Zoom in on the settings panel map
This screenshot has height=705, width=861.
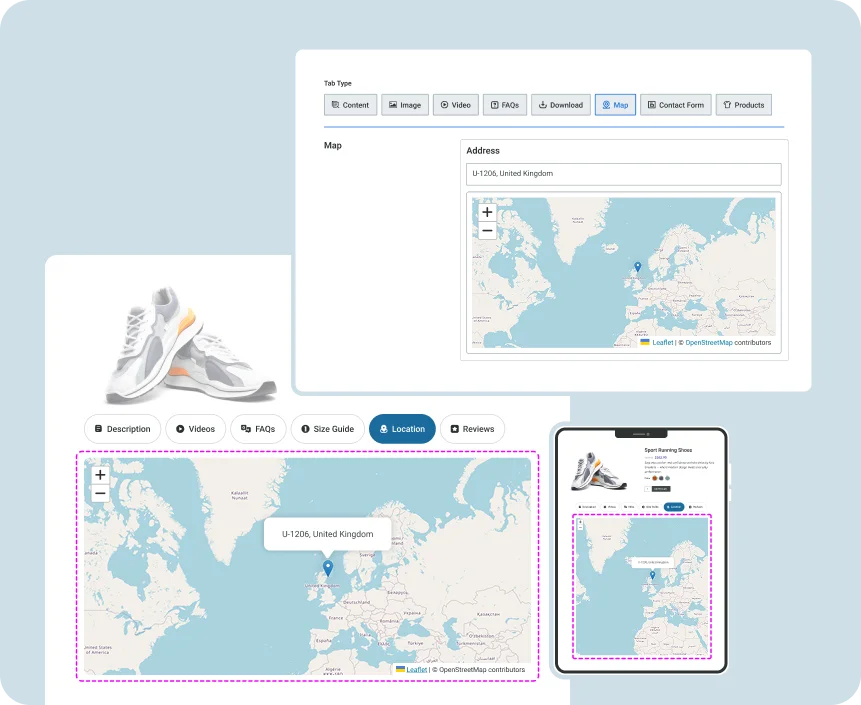click(x=487, y=212)
